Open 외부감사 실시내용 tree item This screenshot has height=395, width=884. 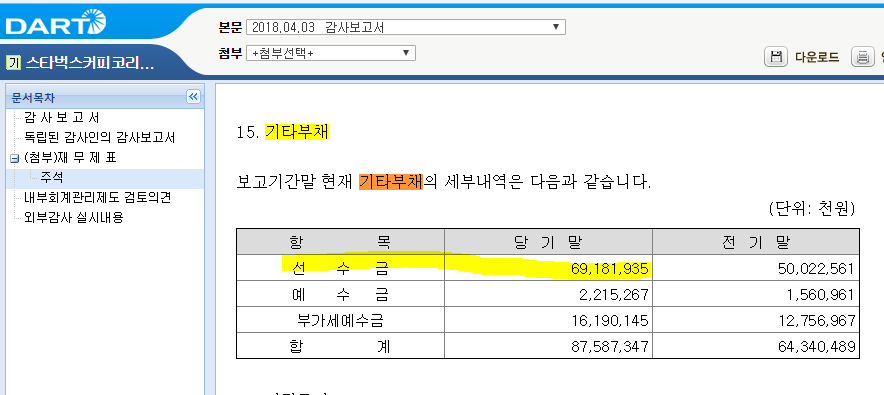(x=73, y=218)
